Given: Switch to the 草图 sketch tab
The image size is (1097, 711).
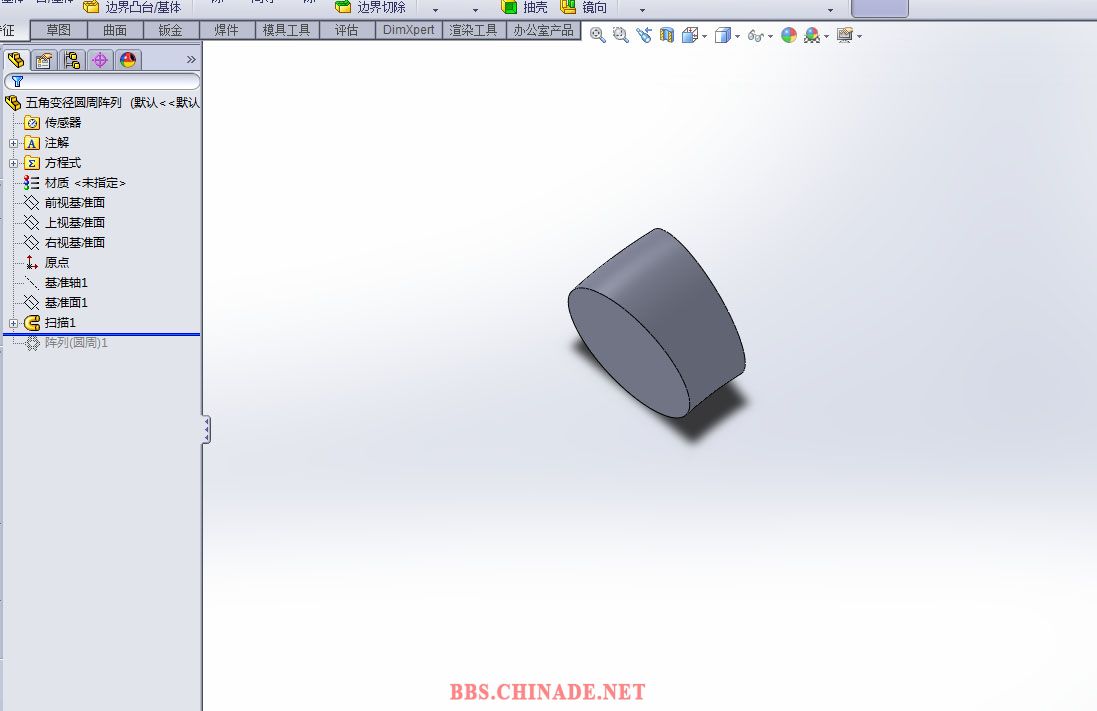Looking at the screenshot, I should (59, 30).
